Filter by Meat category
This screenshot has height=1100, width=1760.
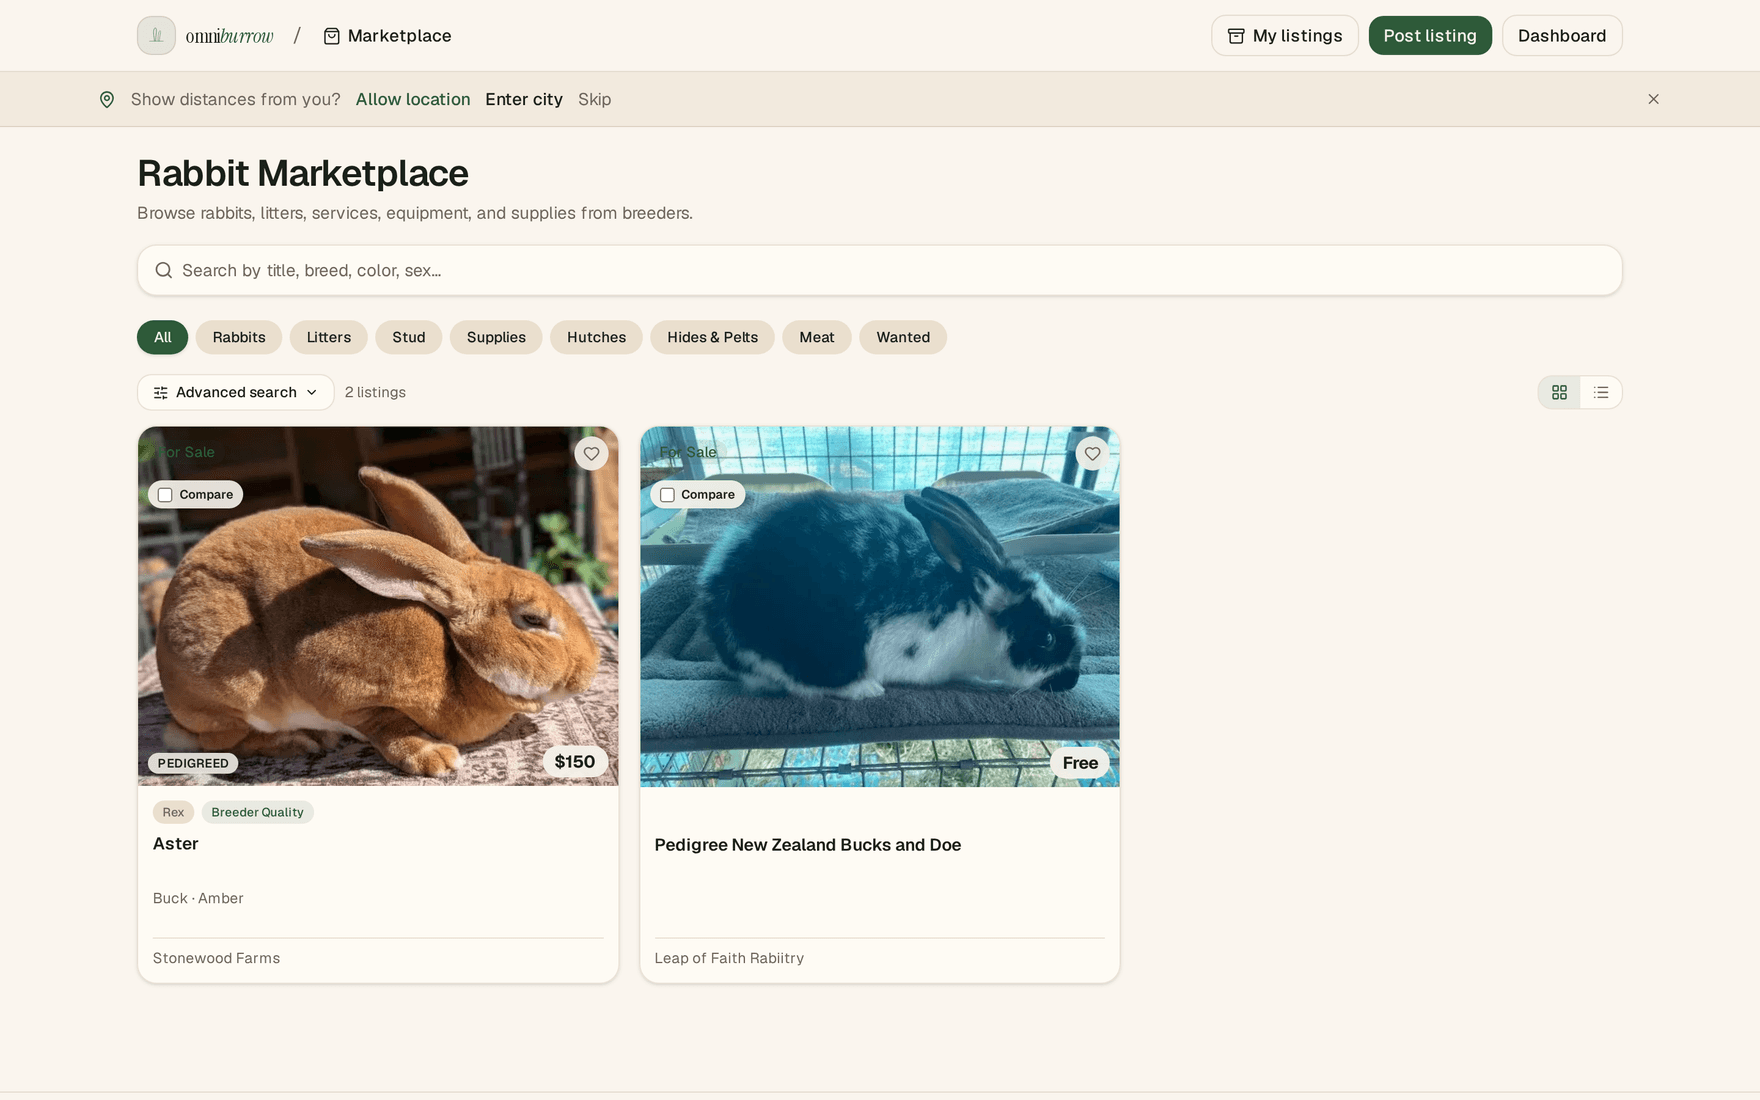816,337
